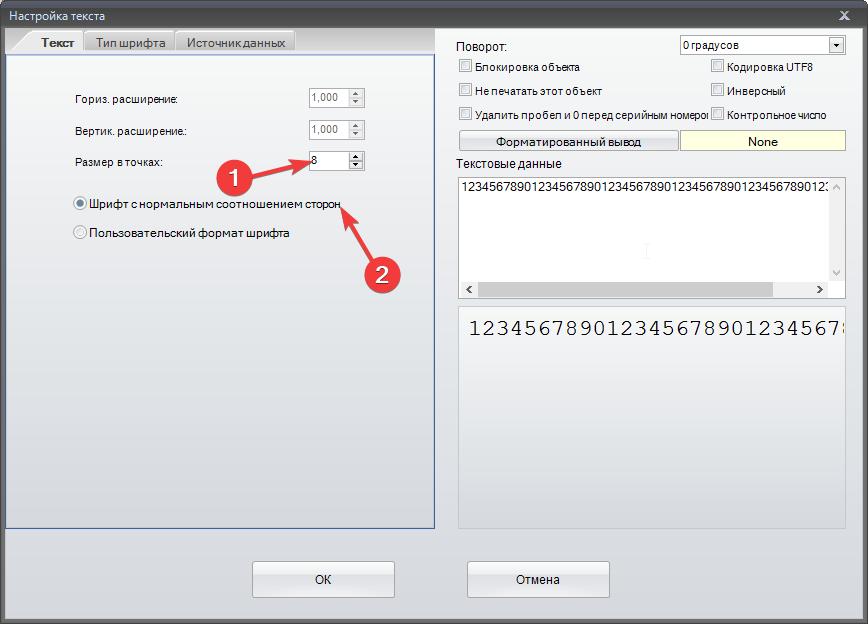Click the Размер в точках input field
Screen dimensions: 868x624
[x=328, y=161]
